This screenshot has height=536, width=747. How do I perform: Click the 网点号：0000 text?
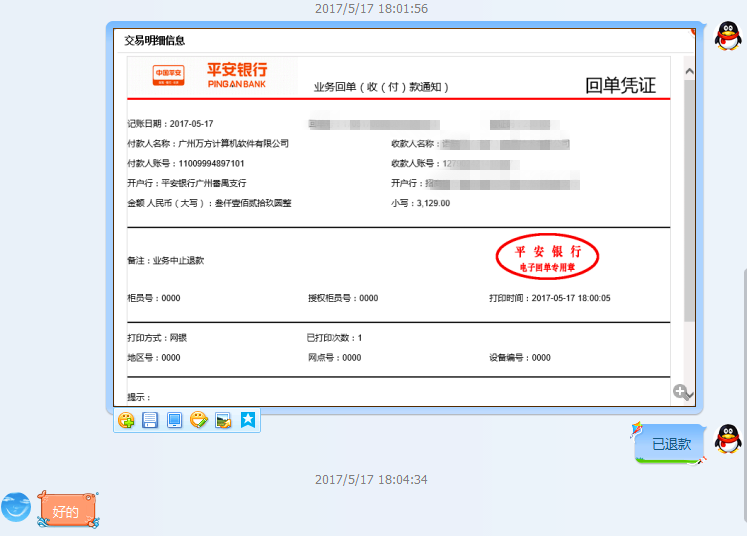tap(334, 358)
